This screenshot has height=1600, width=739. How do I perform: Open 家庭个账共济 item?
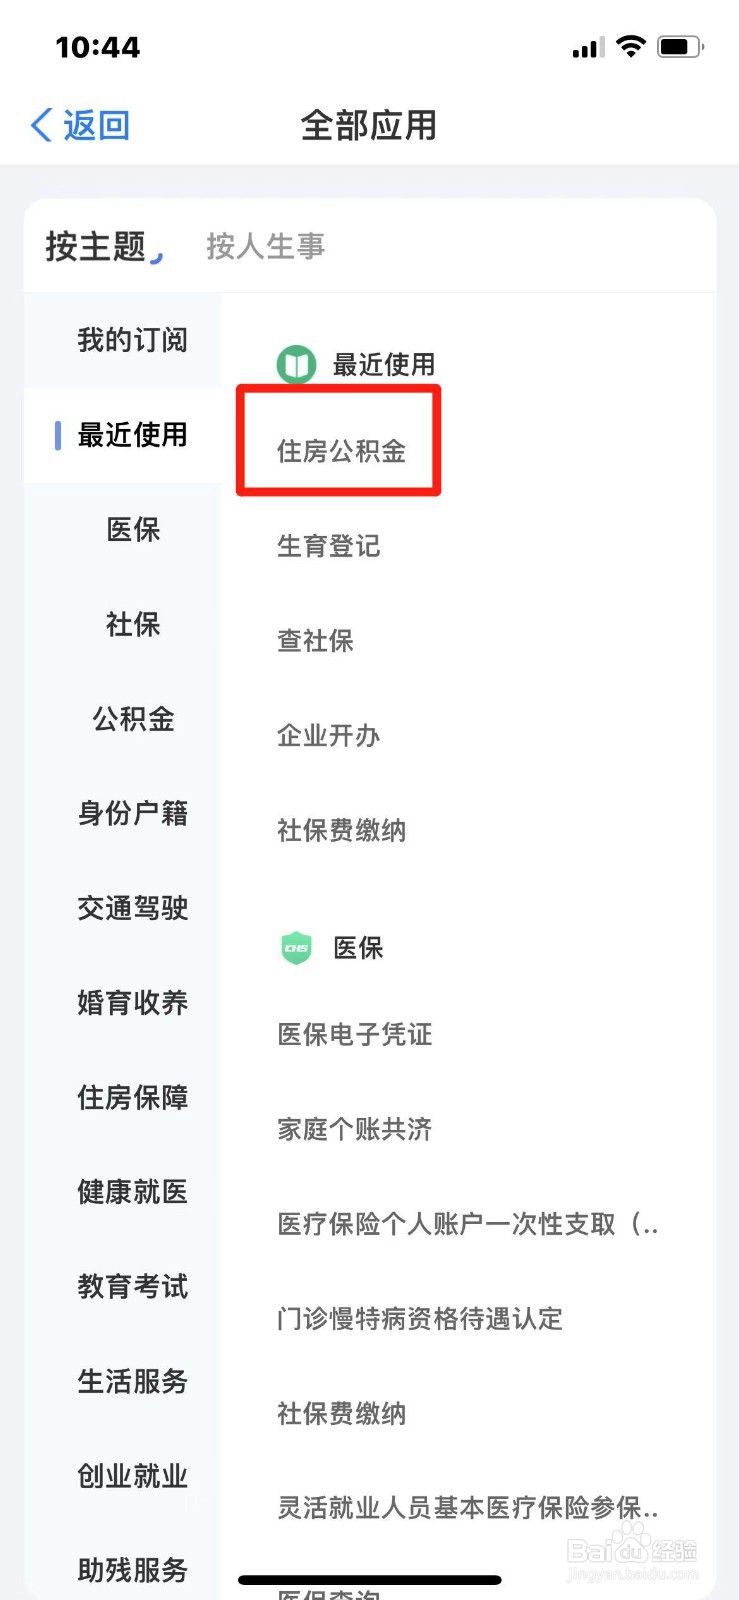pyautogui.click(x=355, y=1129)
